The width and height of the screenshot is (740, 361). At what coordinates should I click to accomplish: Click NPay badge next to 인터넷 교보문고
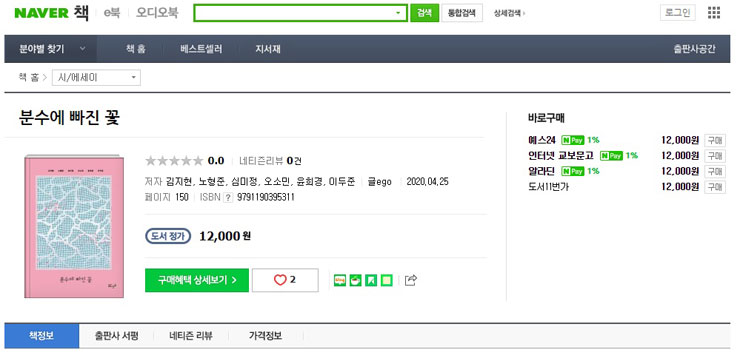611,156
